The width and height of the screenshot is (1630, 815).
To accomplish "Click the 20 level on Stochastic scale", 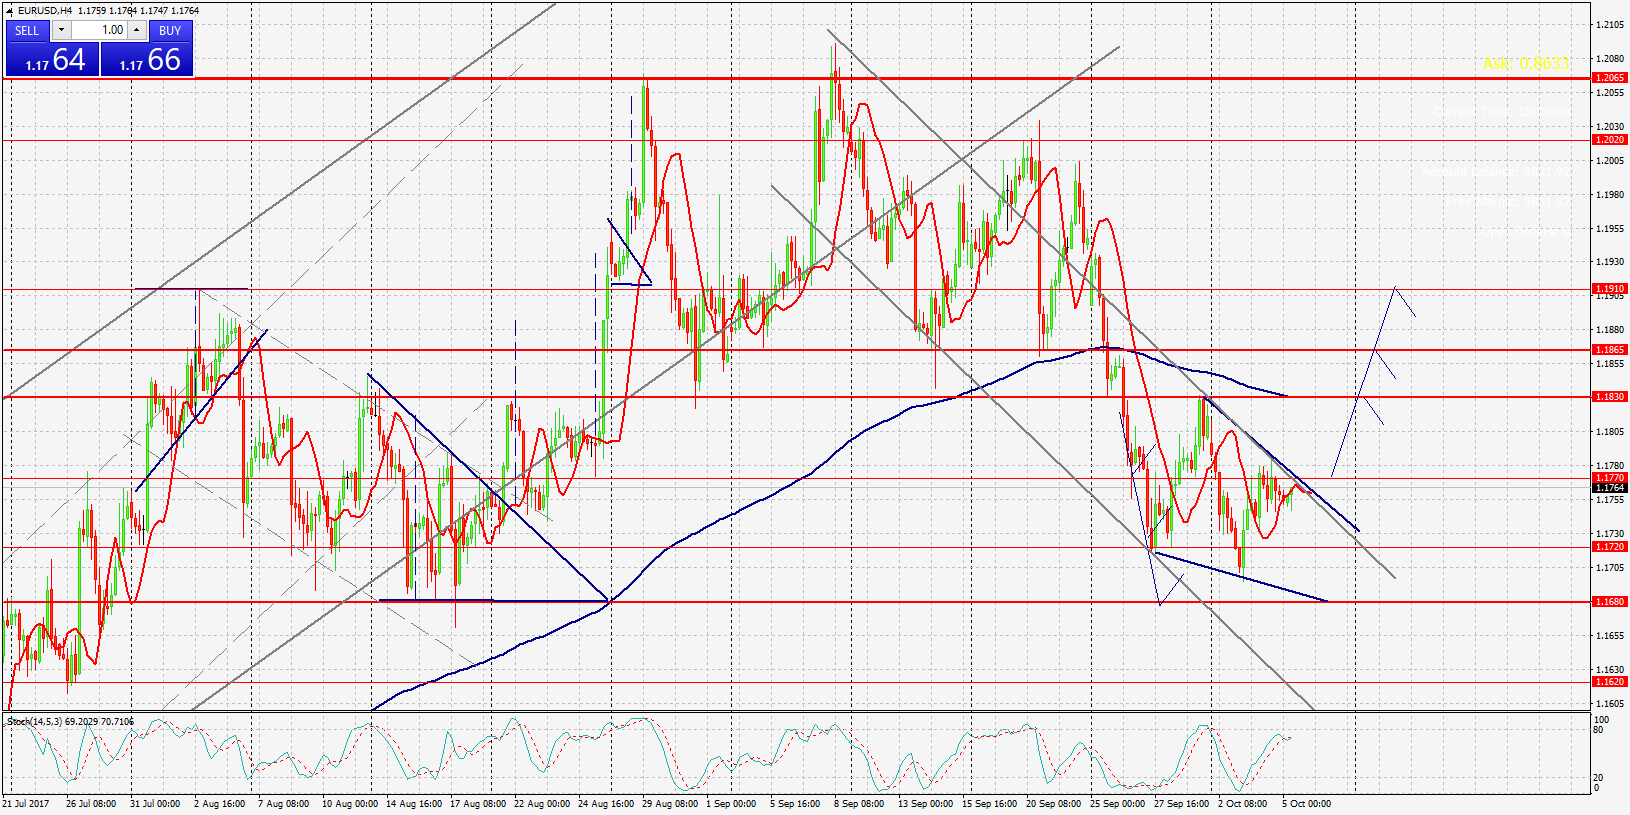I will pos(1600,777).
